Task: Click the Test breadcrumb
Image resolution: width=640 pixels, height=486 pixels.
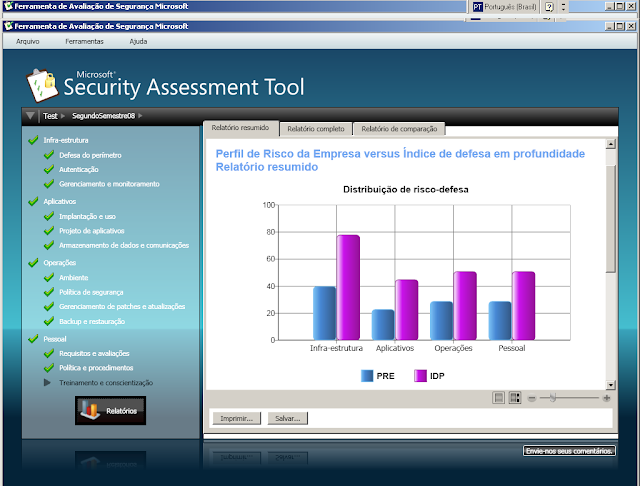Action: tap(50, 116)
